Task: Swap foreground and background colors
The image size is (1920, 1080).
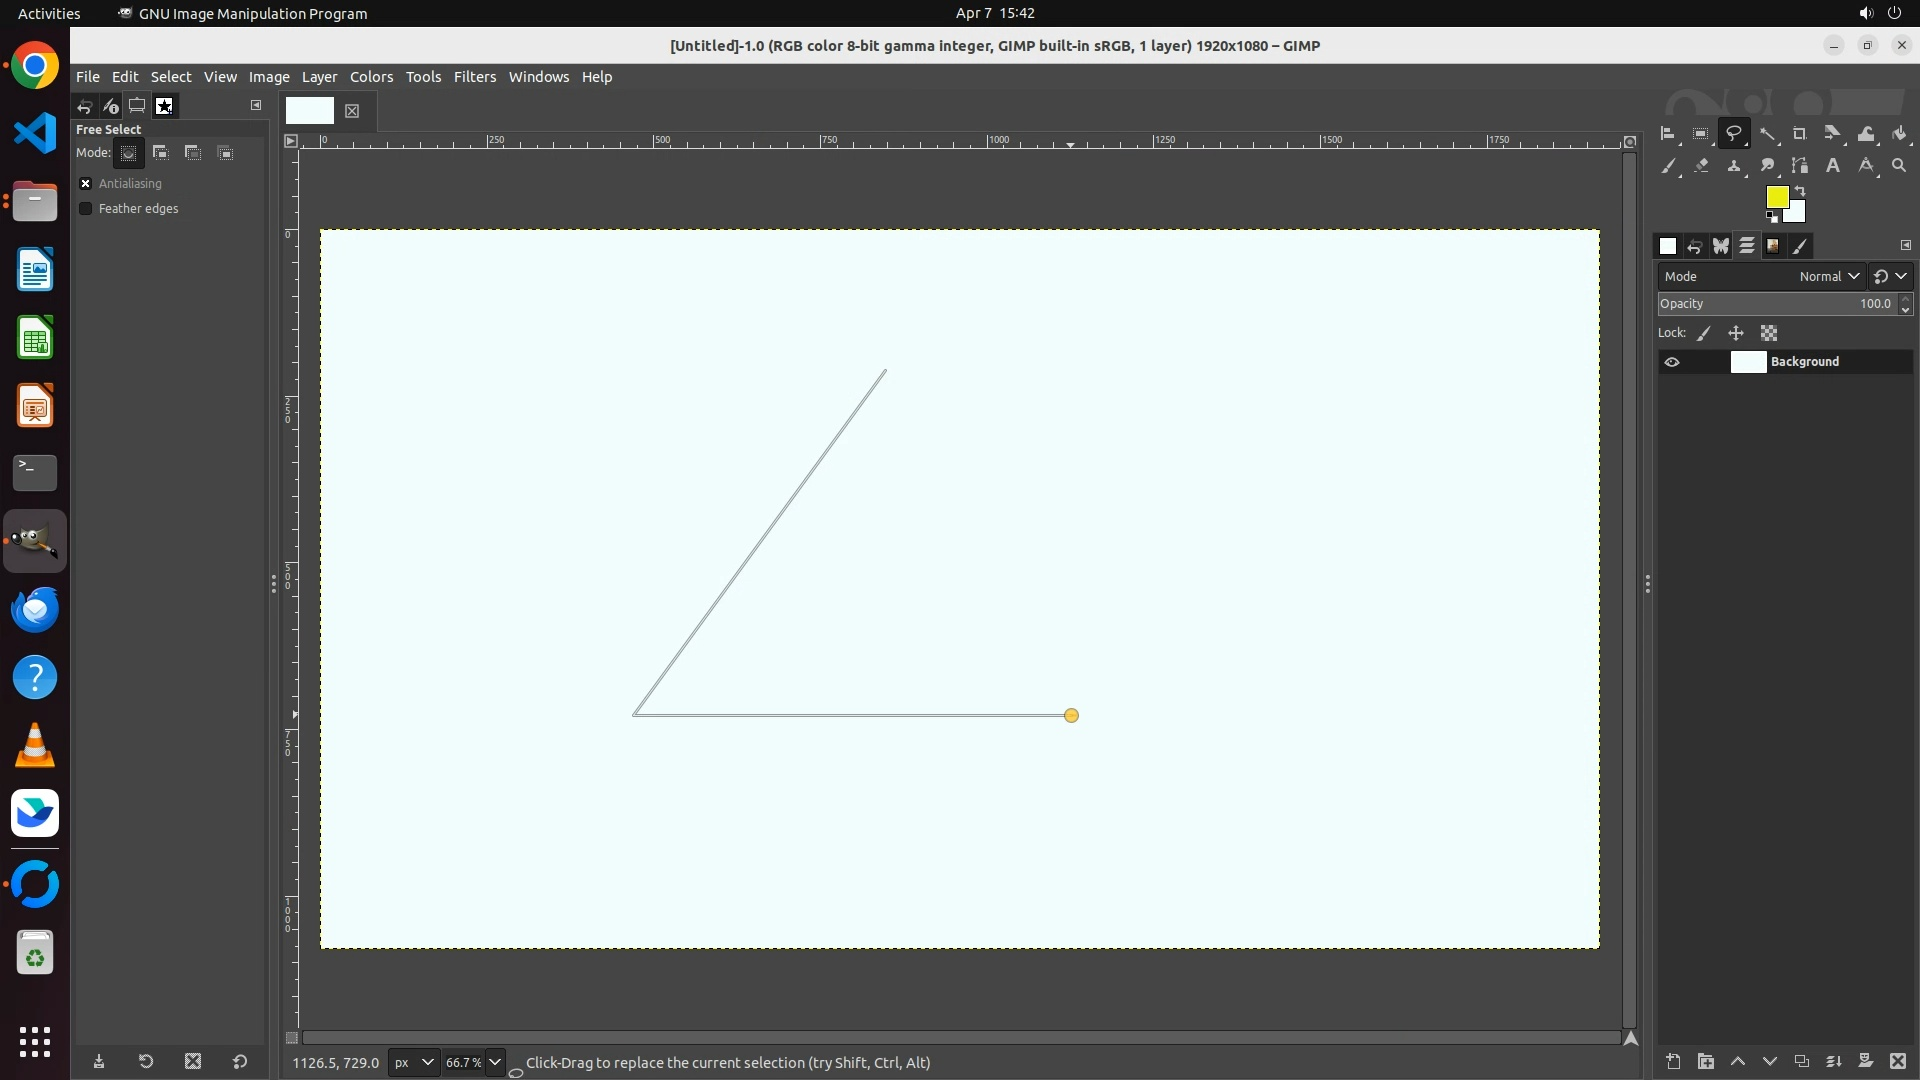Action: [x=1800, y=191]
